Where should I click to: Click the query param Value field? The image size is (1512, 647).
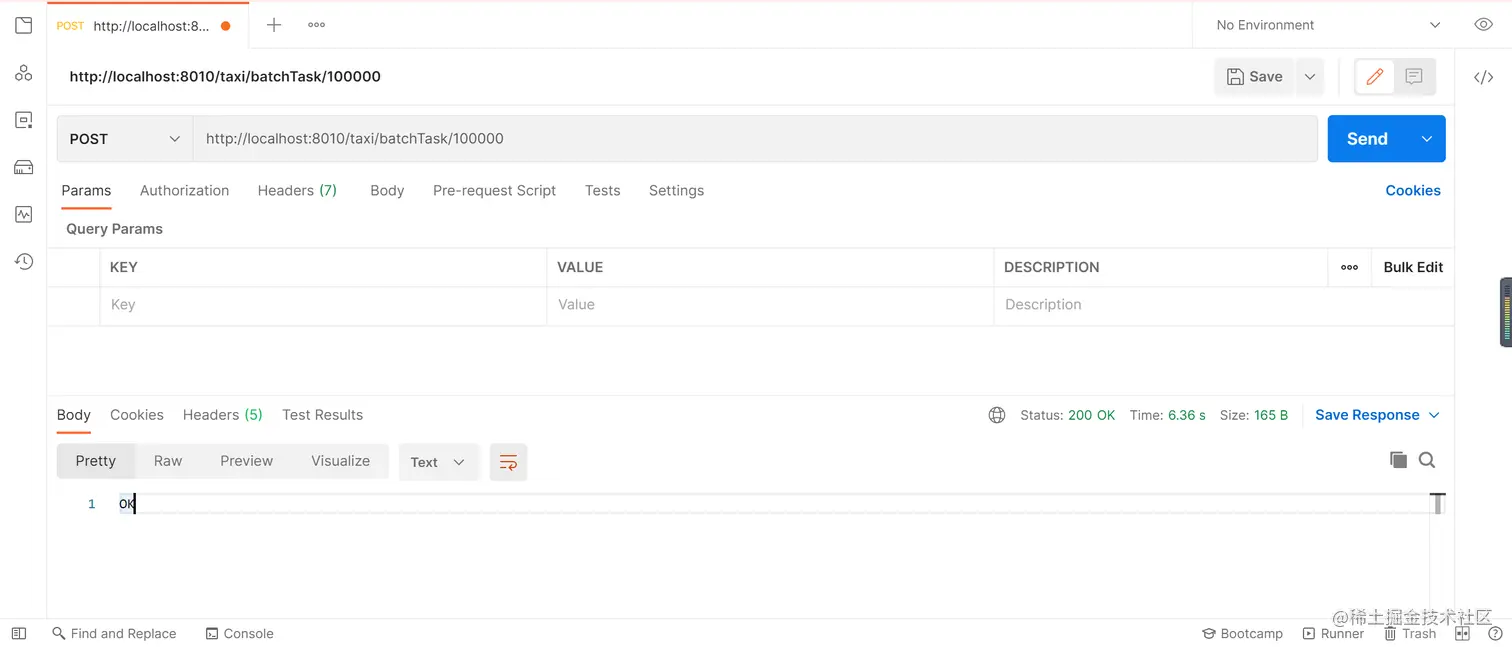pyautogui.click(x=770, y=305)
